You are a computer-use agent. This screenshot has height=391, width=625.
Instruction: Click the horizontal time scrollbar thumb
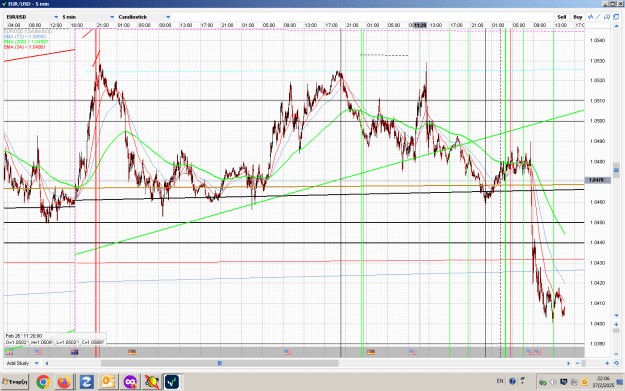[x=220, y=363]
